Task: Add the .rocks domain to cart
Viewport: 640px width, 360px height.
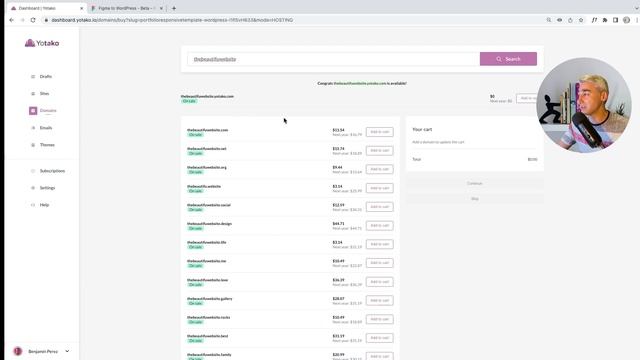Action: (380, 319)
